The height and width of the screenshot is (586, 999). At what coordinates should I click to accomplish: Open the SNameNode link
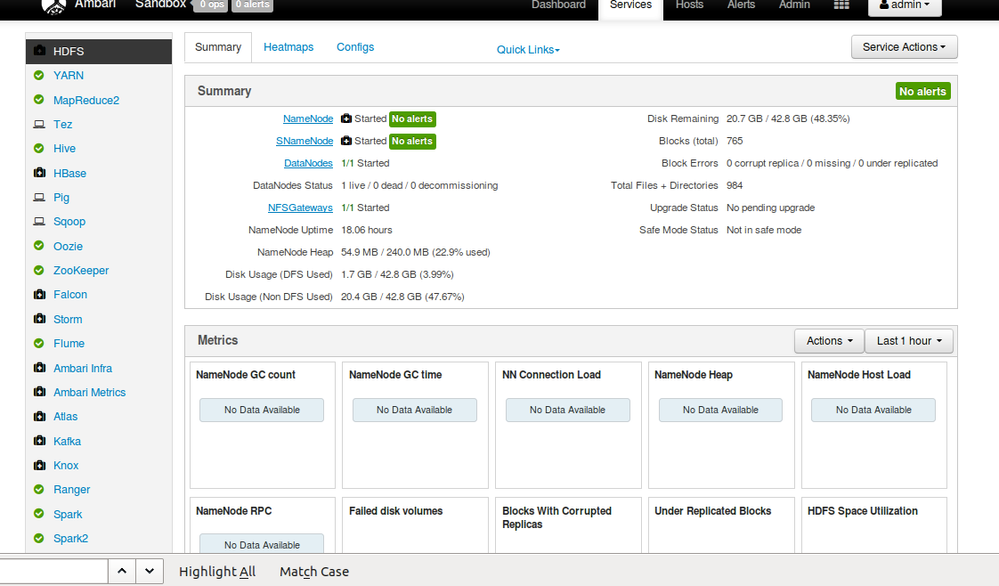coord(305,141)
